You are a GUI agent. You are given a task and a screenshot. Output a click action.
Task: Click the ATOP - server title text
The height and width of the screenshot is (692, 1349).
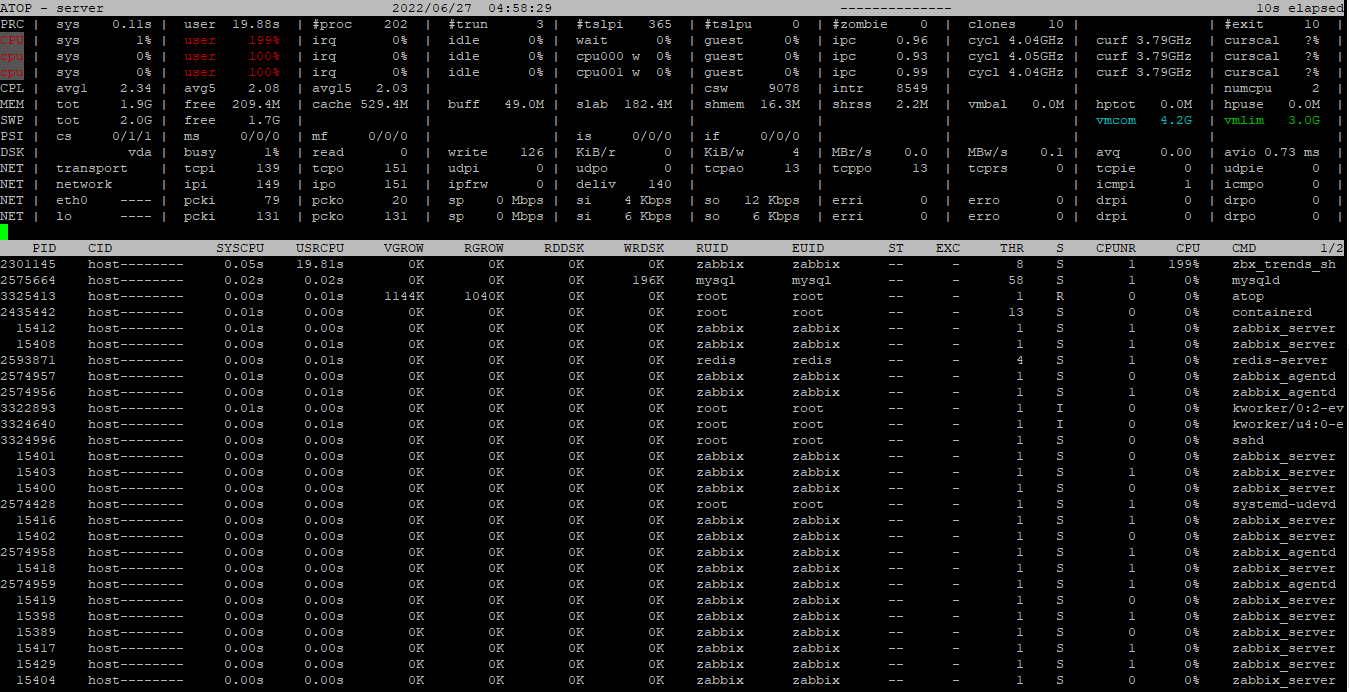(52, 8)
